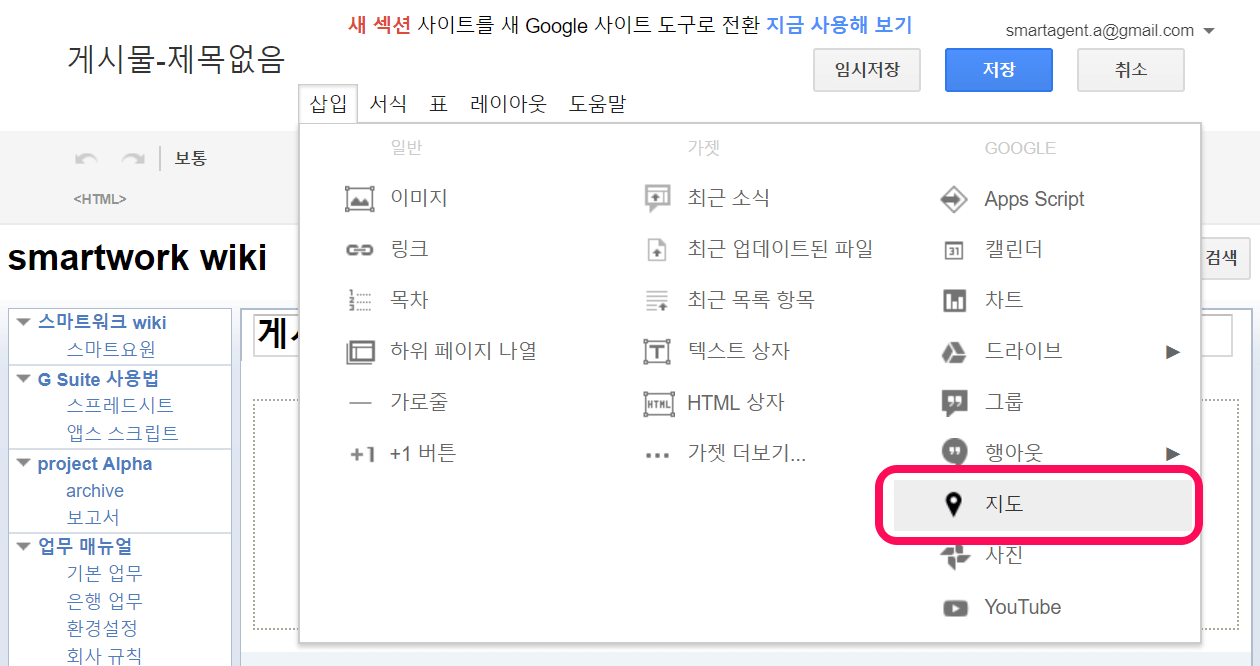1260x666 pixels.
Task: Open the account dropdown next to email
Action: click(x=1210, y=31)
